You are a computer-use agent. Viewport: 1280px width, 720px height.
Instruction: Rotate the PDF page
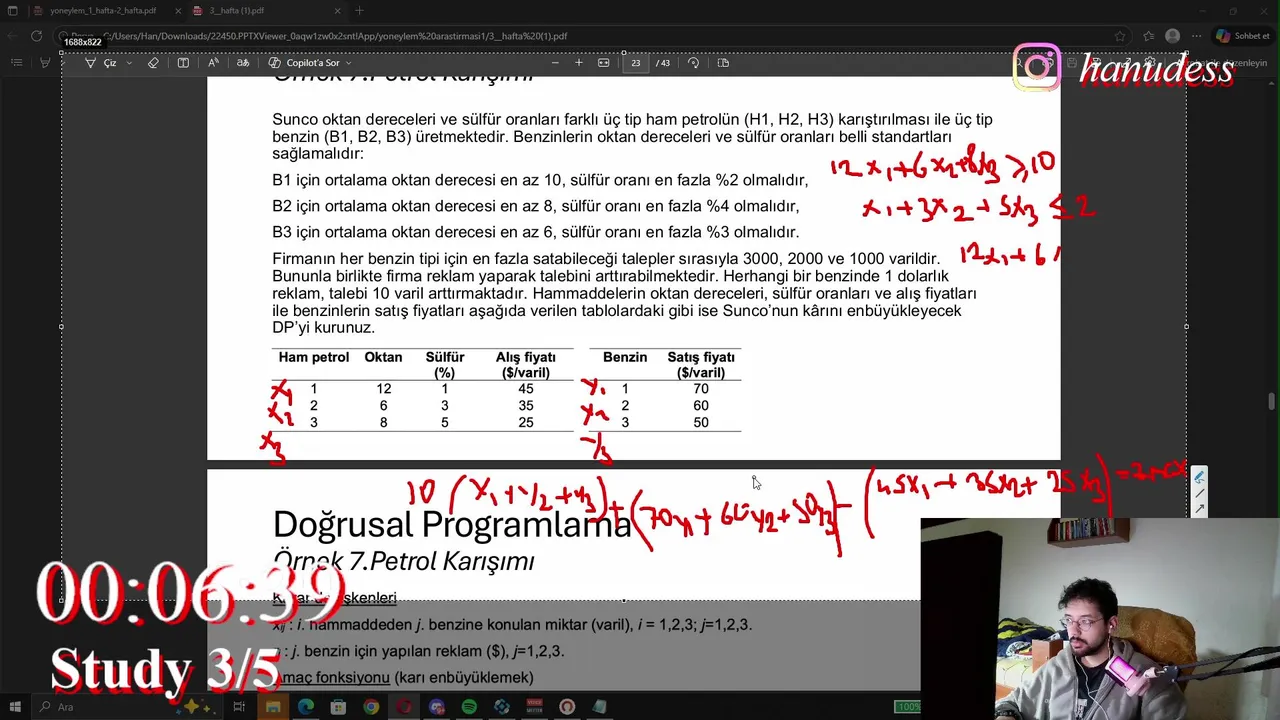[693, 63]
